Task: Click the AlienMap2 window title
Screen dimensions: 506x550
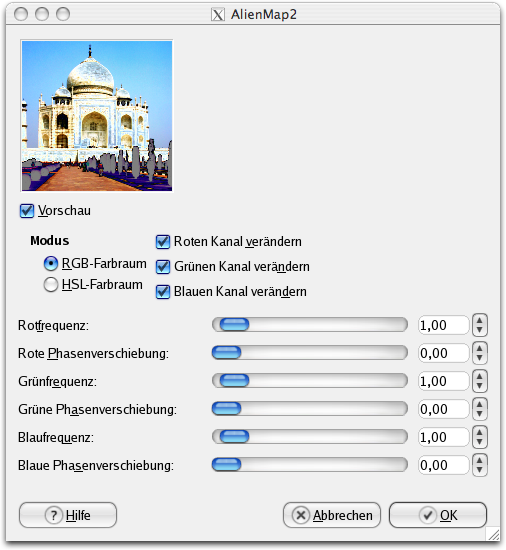Action: pos(264,15)
